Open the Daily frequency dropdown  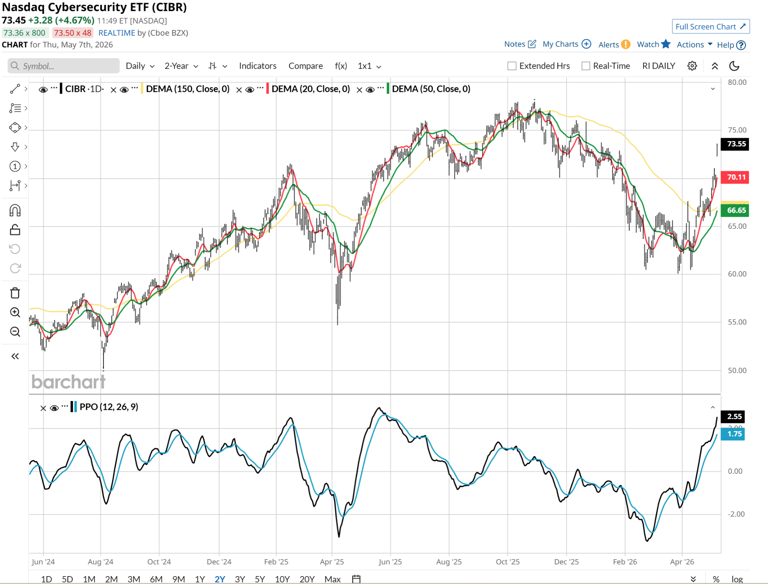140,66
